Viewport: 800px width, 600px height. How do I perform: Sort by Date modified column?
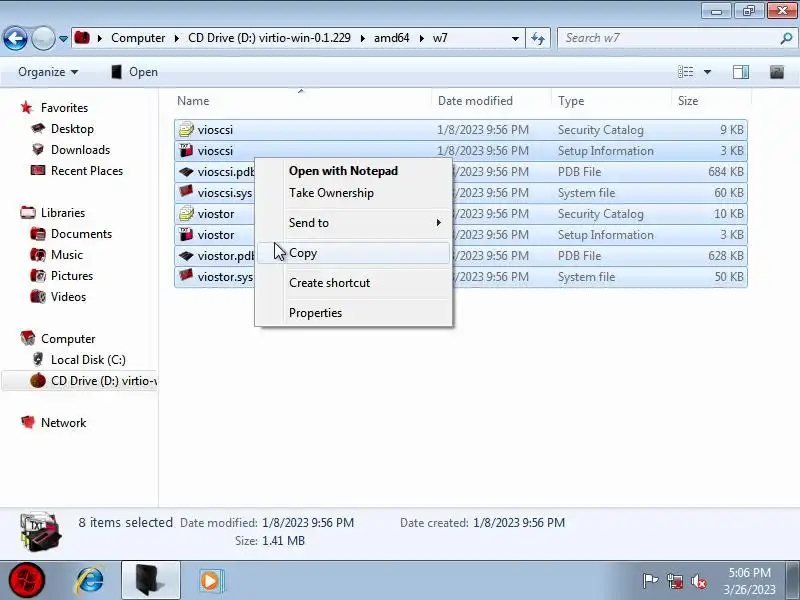tap(491, 101)
